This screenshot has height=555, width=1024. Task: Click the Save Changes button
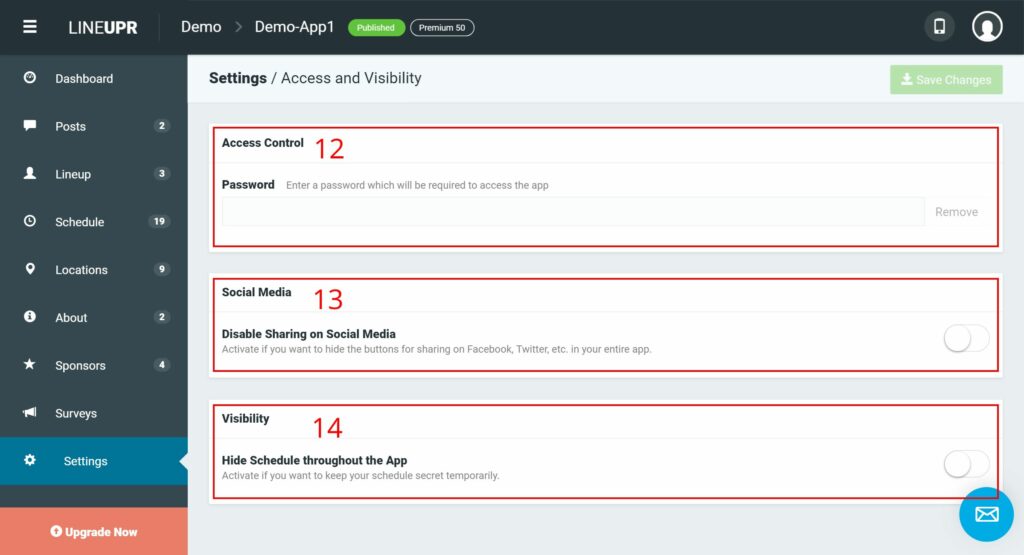coord(946,80)
